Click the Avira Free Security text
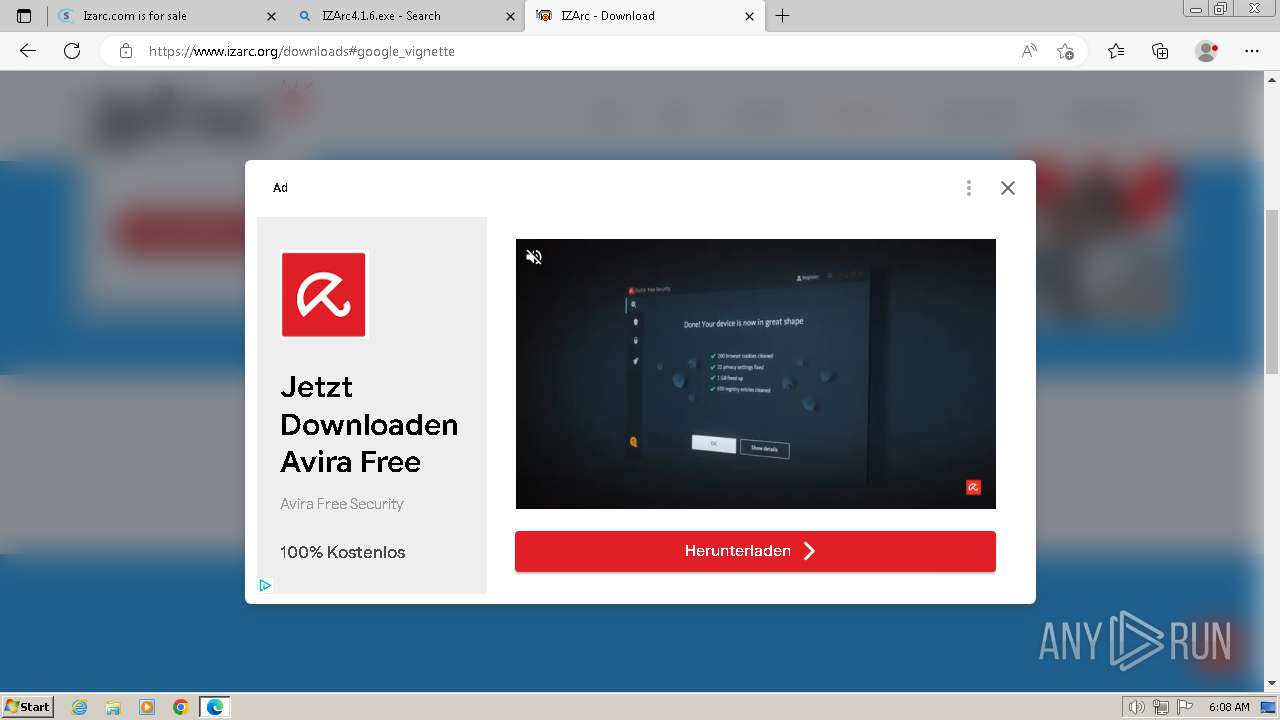Image resolution: width=1280 pixels, height=720 pixels. (342, 504)
